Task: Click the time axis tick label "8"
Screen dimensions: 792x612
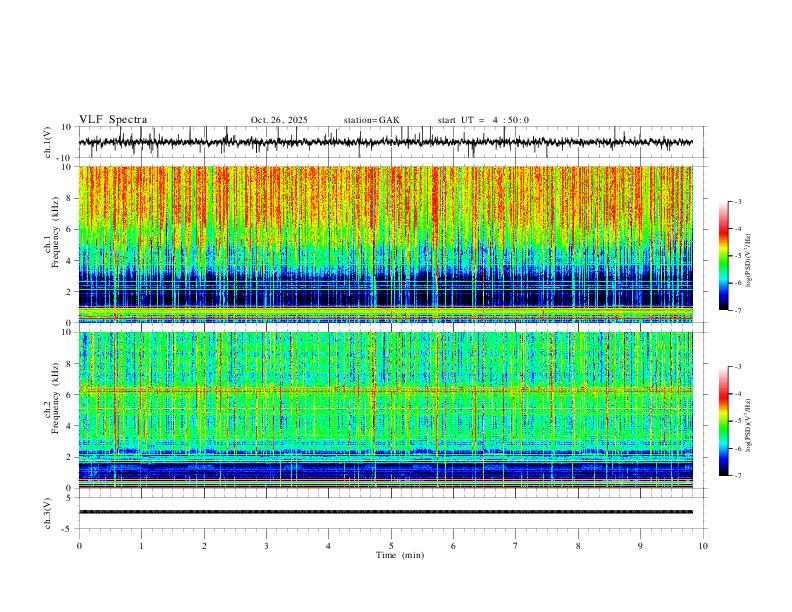Action: 578,546
